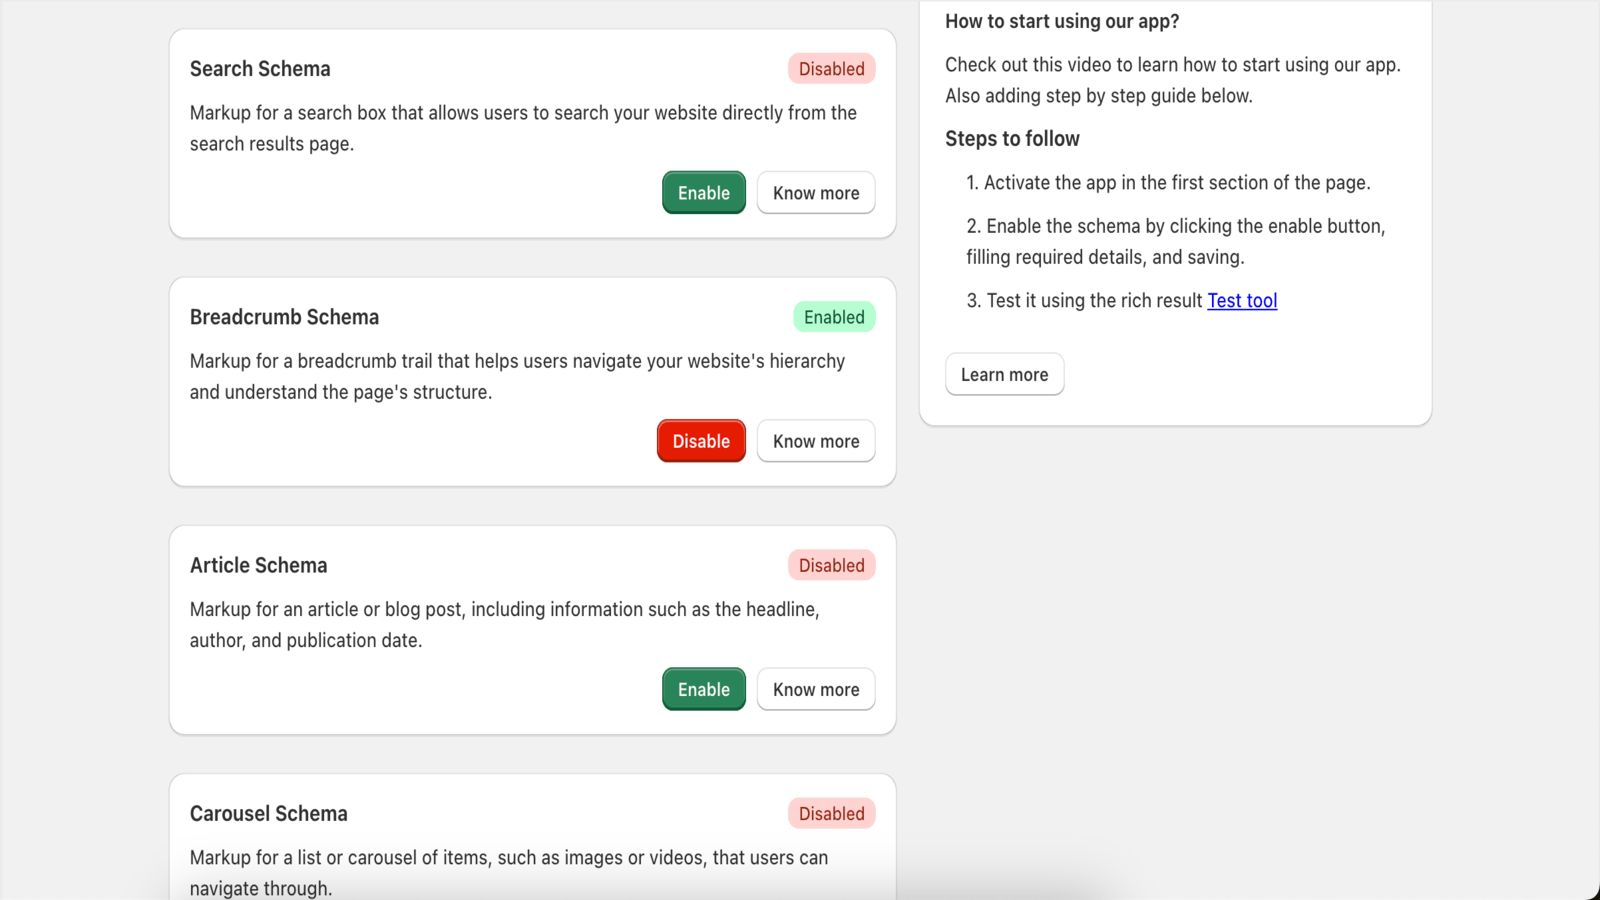Click the Article Schema Disabled badge
The image size is (1600, 900).
[831, 565]
